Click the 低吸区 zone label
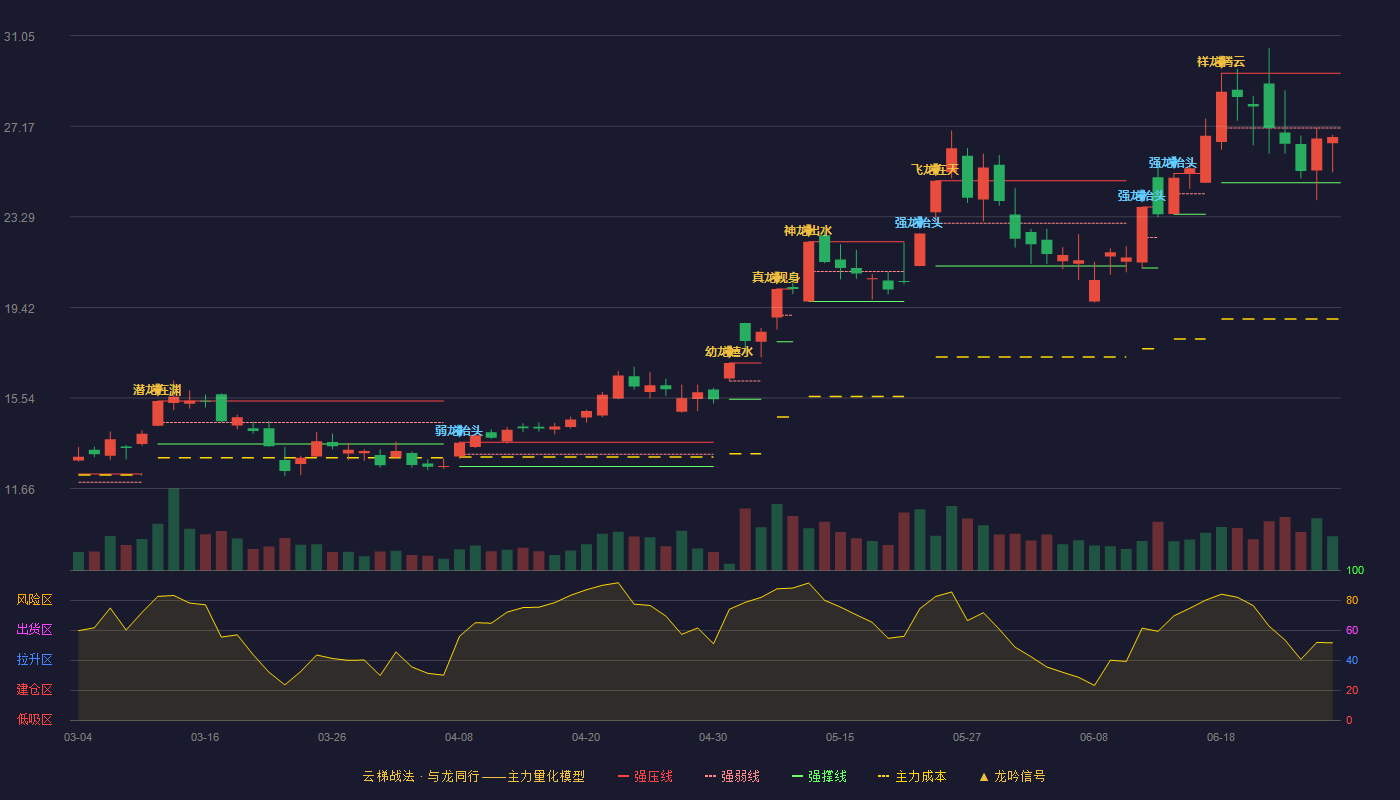The height and width of the screenshot is (800, 1400). [35, 719]
